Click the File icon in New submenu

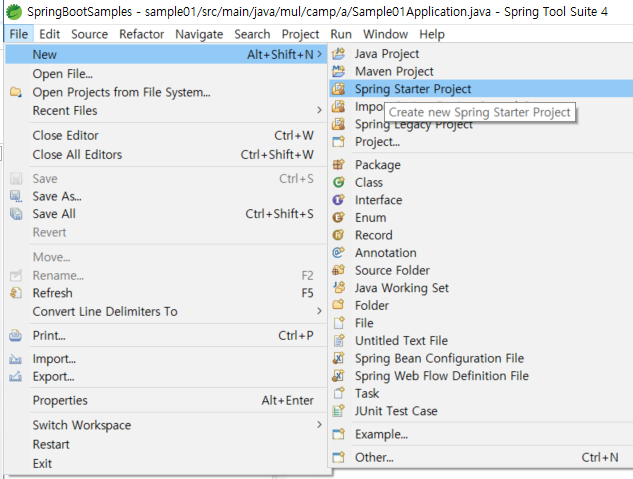click(338, 323)
